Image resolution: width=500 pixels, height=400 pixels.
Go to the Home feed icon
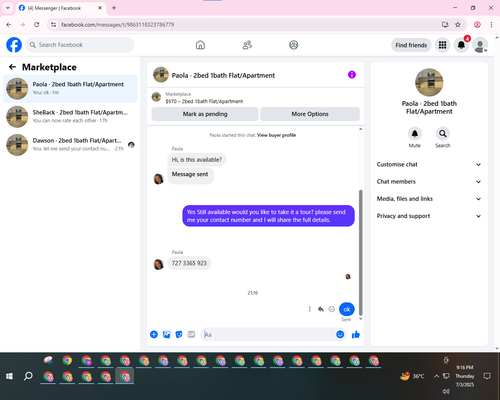pyautogui.click(x=200, y=45)
